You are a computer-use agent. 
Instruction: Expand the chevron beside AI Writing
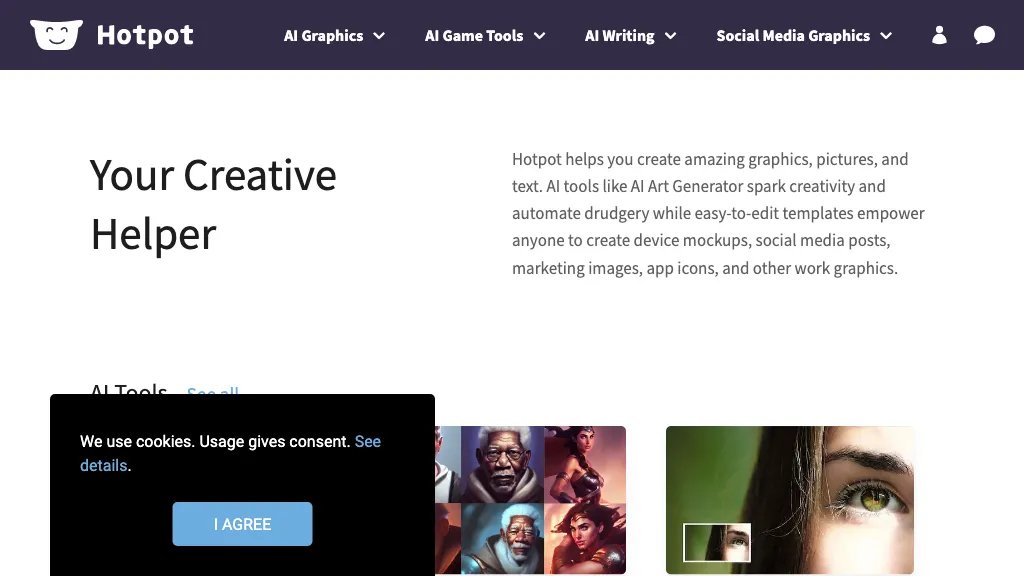[671, 36]
